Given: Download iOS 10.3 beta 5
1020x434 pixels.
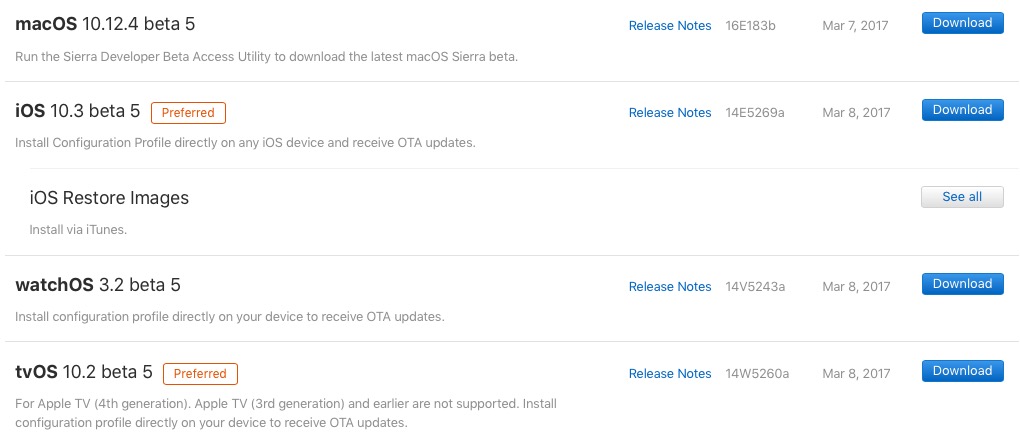Looking at the screenshot, I should [962, 110].
